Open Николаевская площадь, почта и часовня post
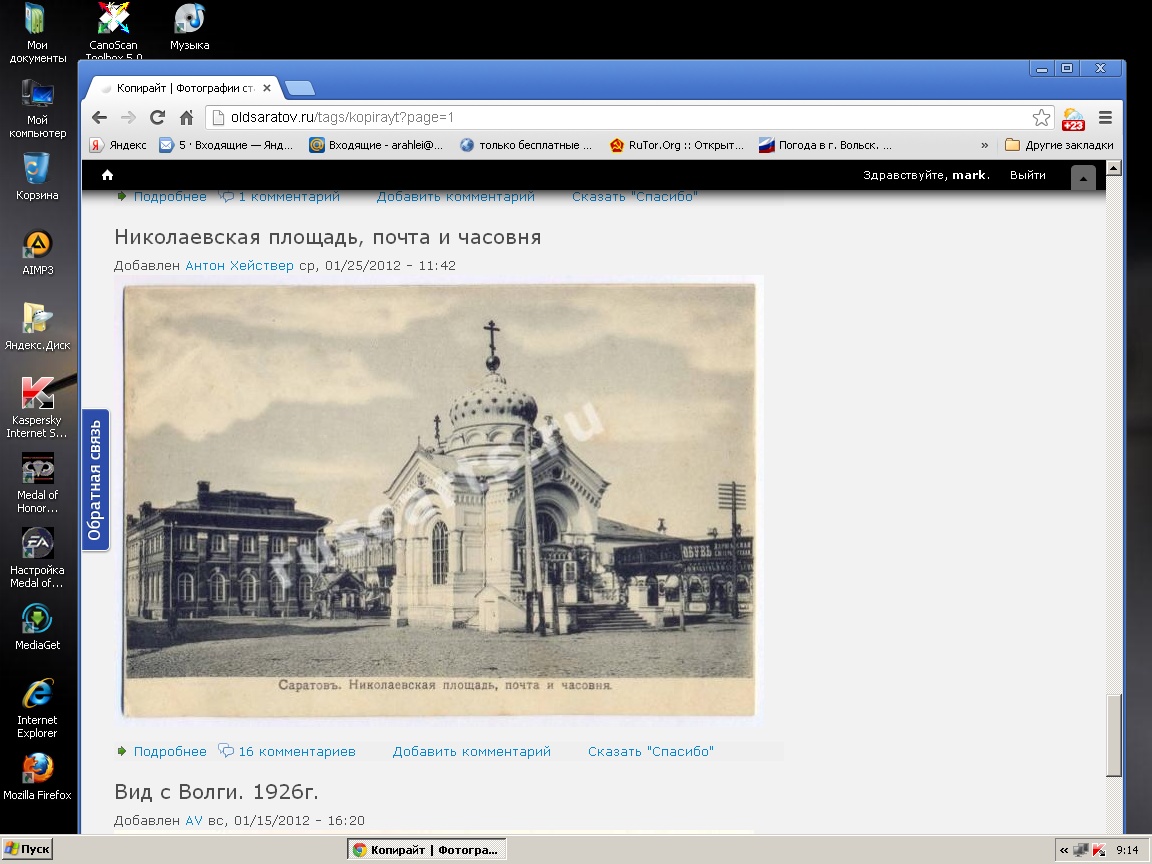 328,237
